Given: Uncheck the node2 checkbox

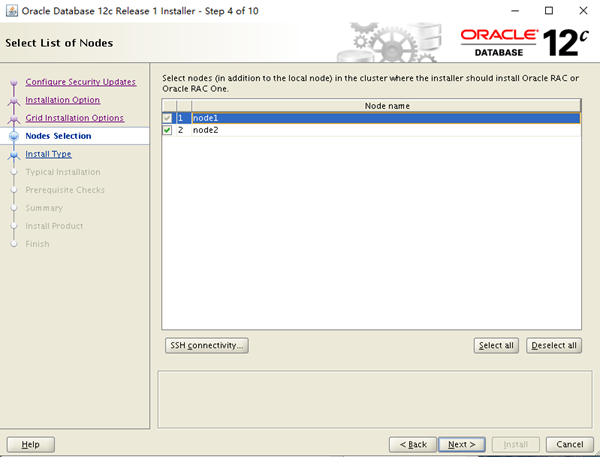Looking at the screenshot, I should coord(167,130).
